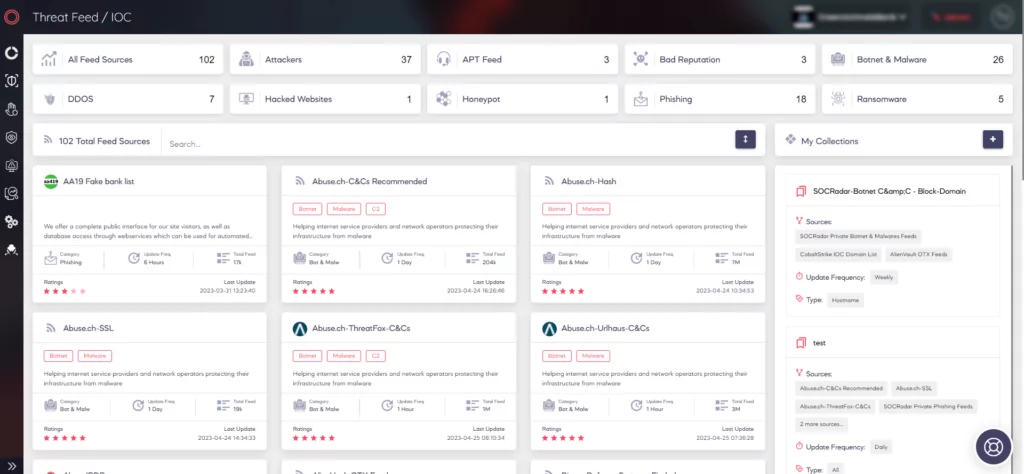Screen dimensions: 1024x474
Task: Click star rating on AA19 Fake bank list
Action: (x=65, y=291)
